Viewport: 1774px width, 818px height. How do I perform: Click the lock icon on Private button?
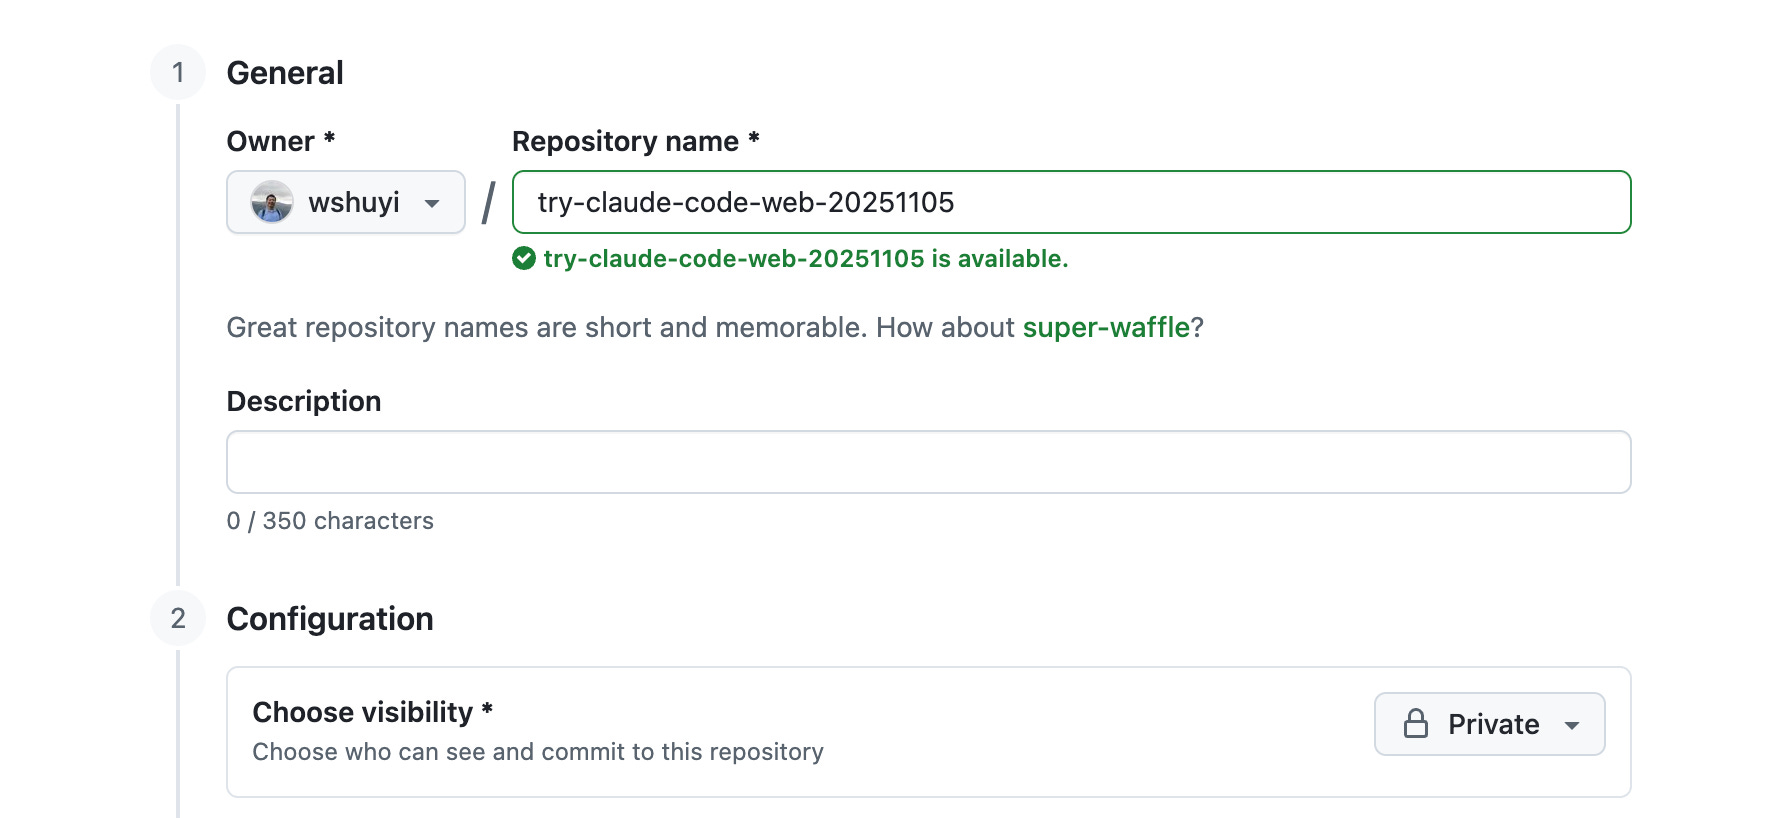tap(1416, 724)
